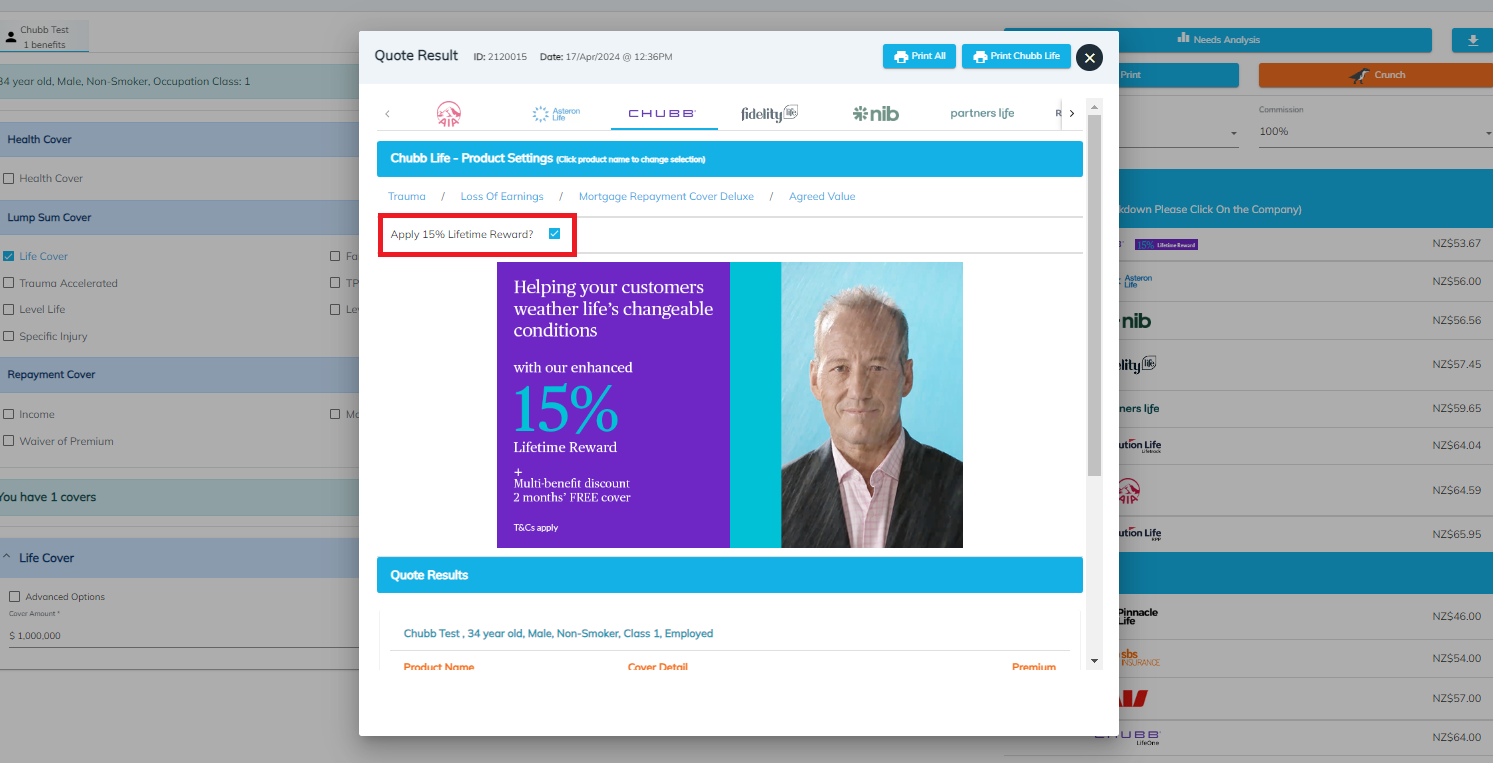The width and height of the screenshot is (1493, 763).
Task: Open the nib insurer tab
Action: click(875, 114)
